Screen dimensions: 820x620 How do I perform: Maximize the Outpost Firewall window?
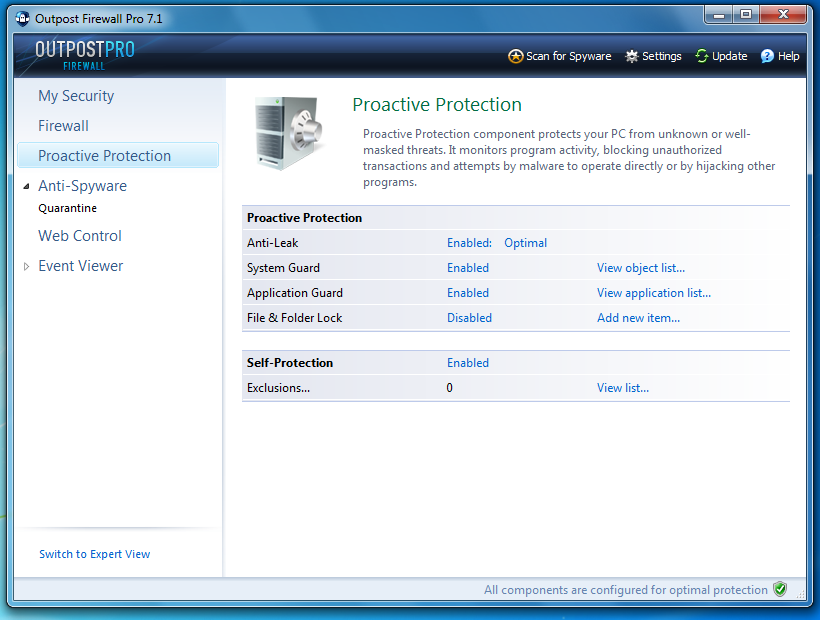click(x=746, y=15)
